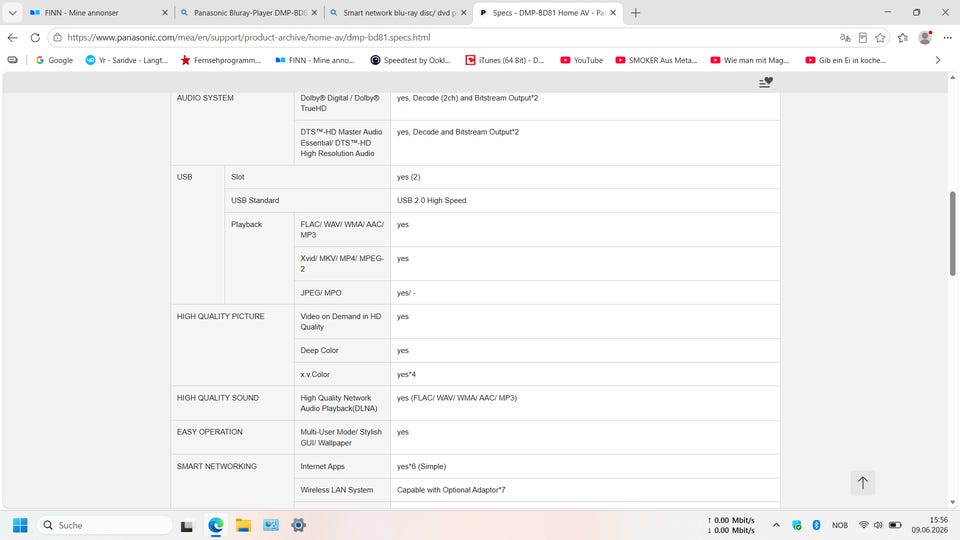Open the volume speaker tray icon
Screen dimensions: 960x540
coord(879,525)
